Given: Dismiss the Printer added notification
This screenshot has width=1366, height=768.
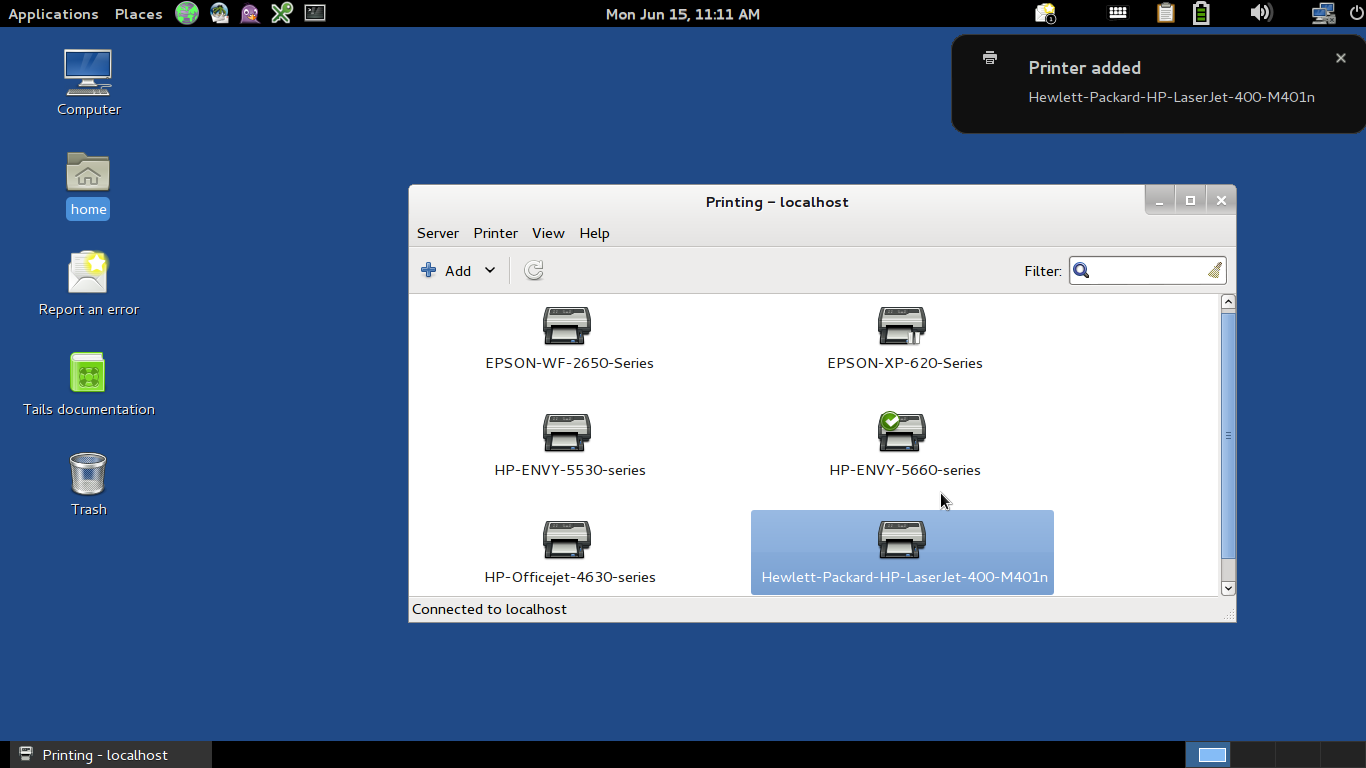Looking at the screenshot, I should (x=1341, y=58).
